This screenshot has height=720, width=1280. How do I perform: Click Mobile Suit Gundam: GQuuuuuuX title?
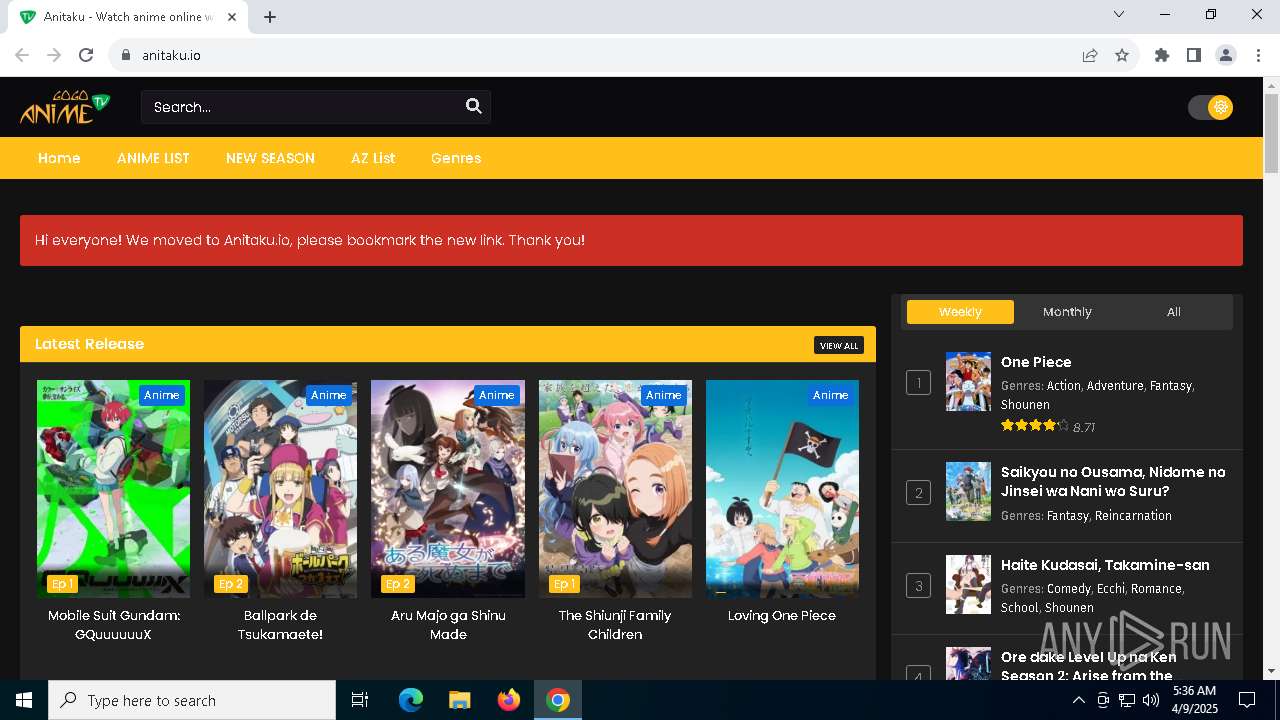click(x=114, y=625)
